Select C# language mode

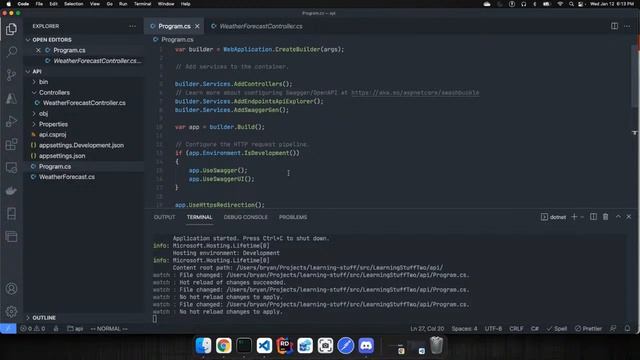point(535,329)
